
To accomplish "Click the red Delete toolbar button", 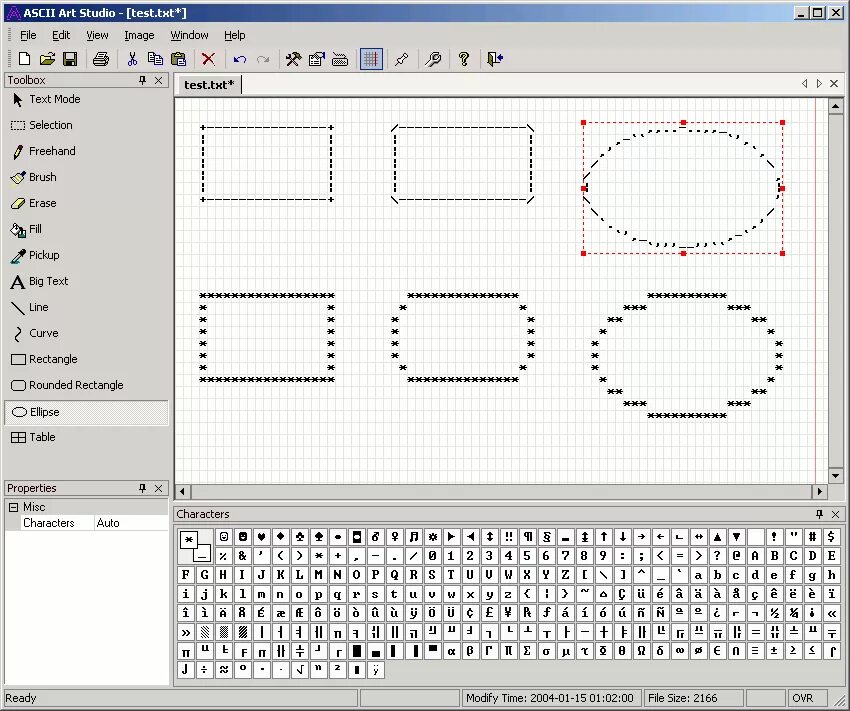I will (x=209, y=59).
